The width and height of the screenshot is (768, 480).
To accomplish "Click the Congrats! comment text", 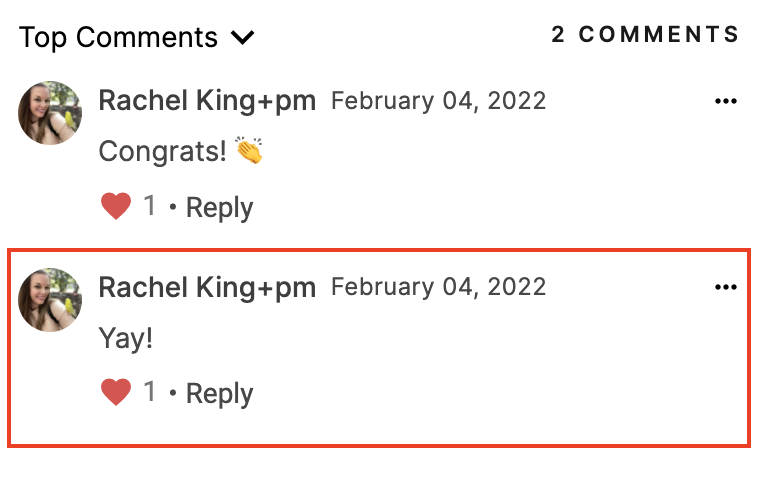I will click(163, 151).
